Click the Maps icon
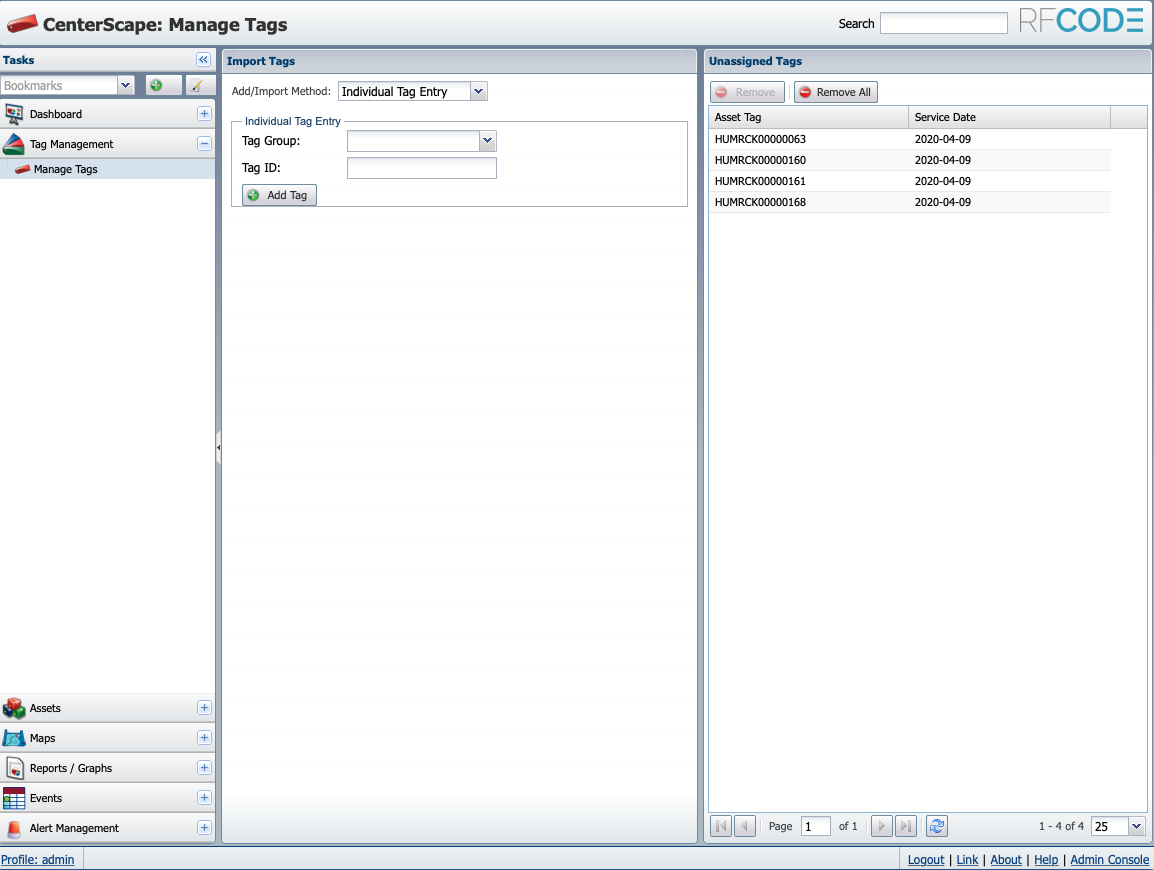This screenshot has height=870, width=1154. (13, 738)
